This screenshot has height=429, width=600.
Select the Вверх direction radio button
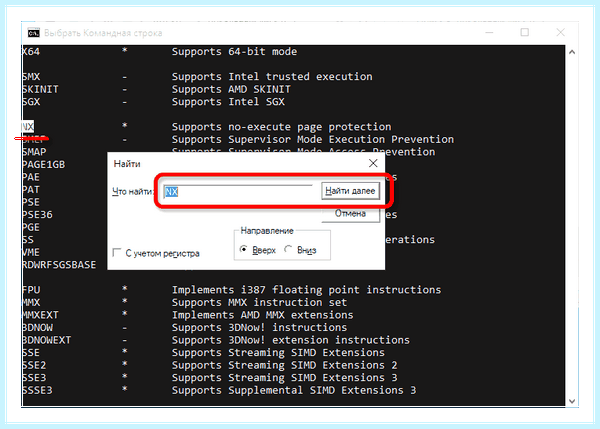pos(243,250)
